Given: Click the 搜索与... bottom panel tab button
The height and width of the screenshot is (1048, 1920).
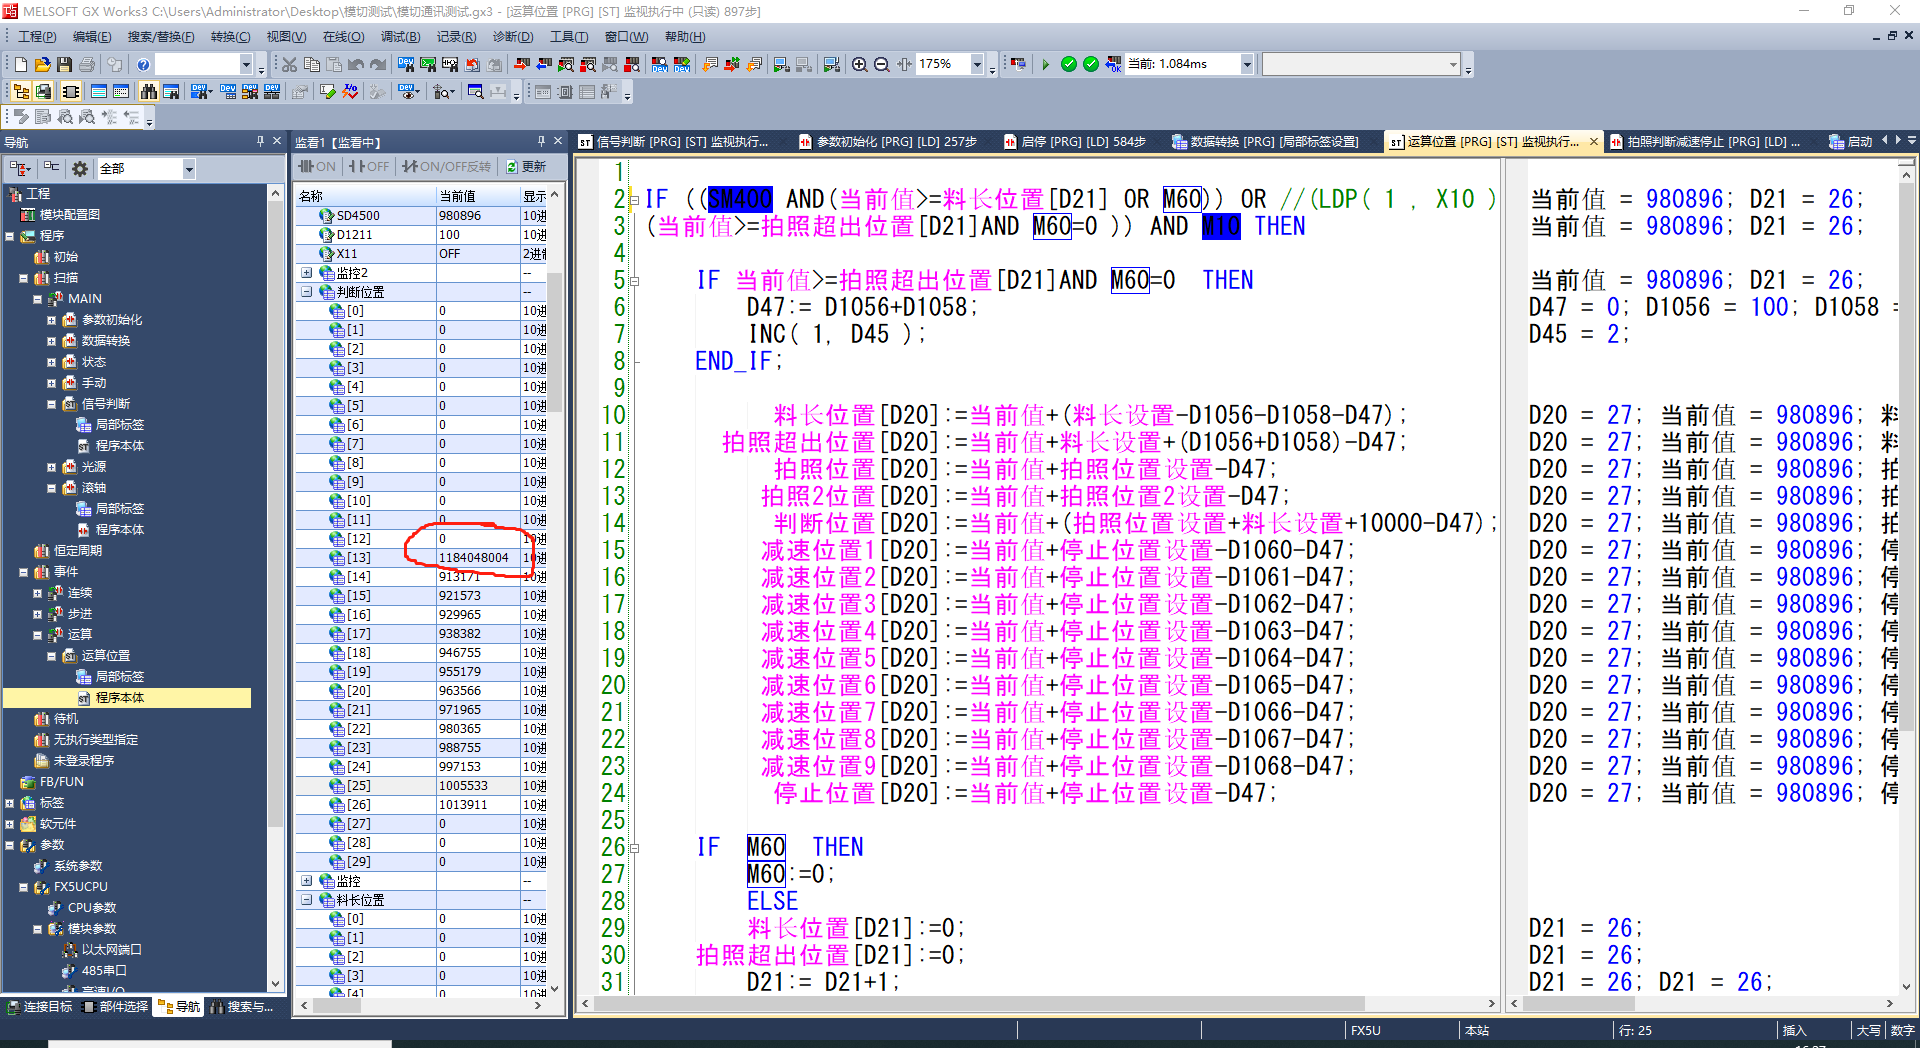Looking at the screenshot, I should pos(242,1007).
